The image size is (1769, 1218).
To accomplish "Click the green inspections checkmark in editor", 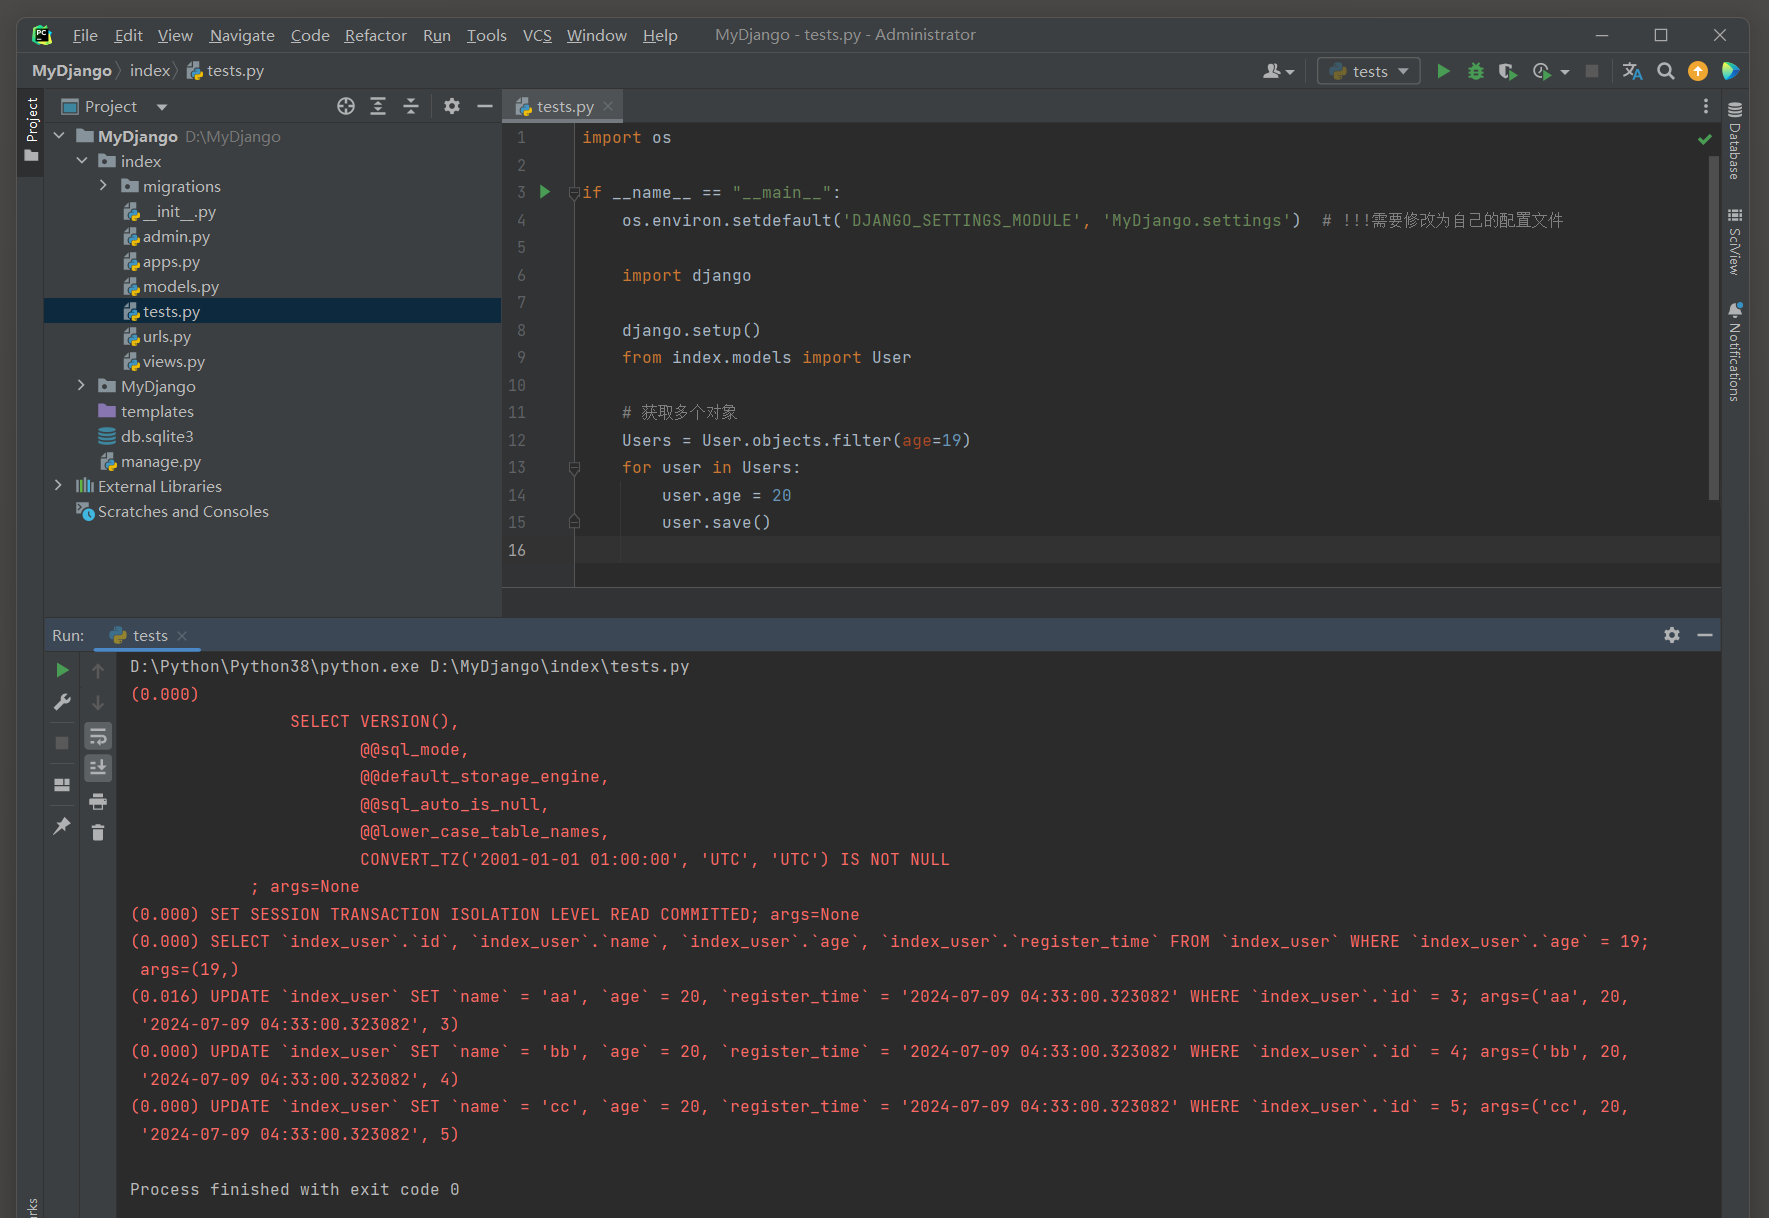I will tap(1705, 139).
